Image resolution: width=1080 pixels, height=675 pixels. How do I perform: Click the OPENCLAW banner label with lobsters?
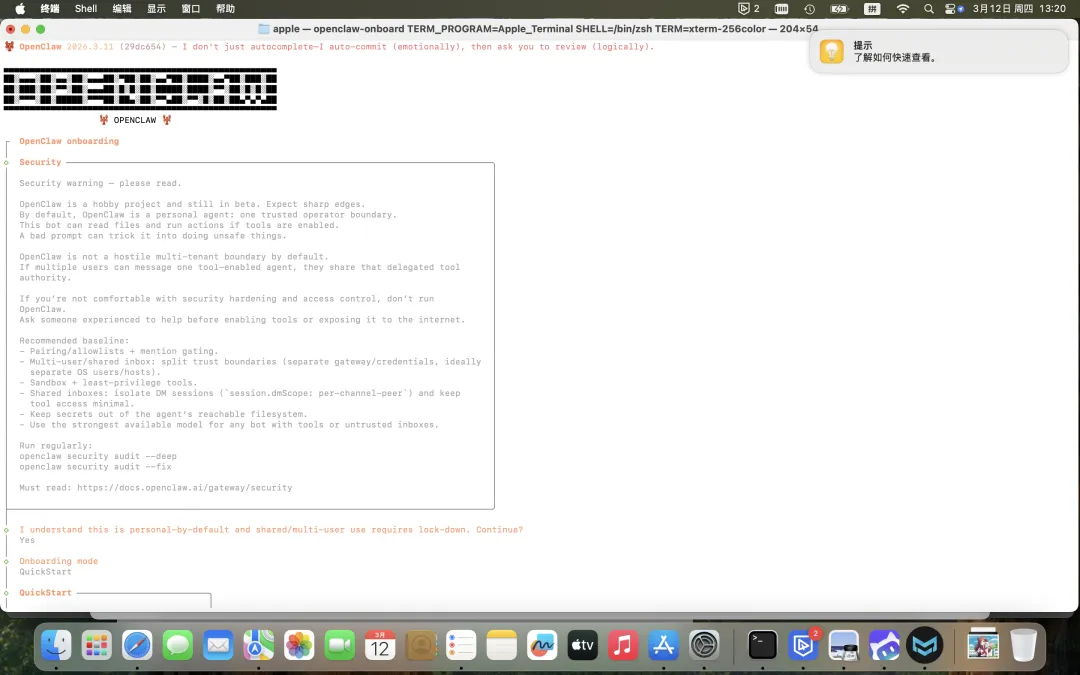[x=135, y=120]
